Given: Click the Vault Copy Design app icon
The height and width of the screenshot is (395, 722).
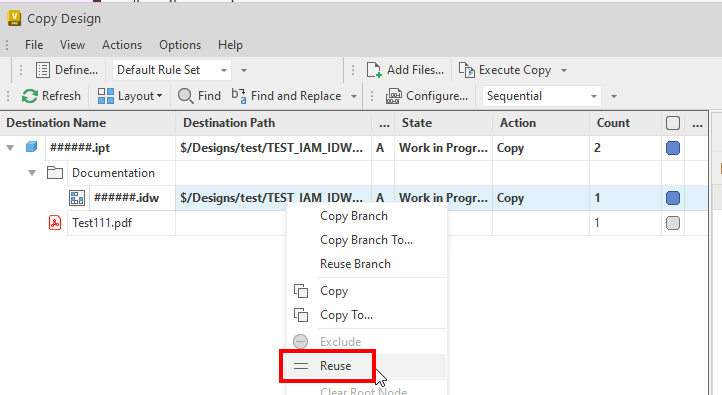Looking at the screenshot, I should [x=14, y=18].
